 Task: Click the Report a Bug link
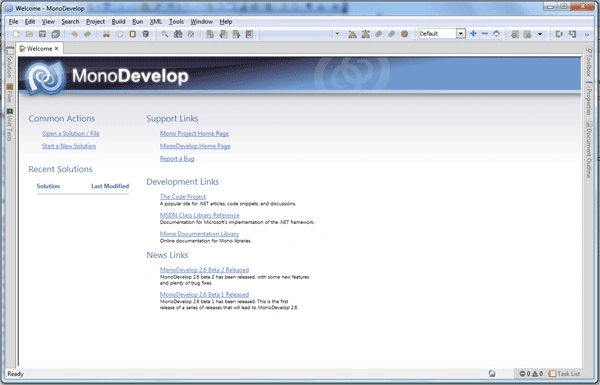click(x=177, y=158)
